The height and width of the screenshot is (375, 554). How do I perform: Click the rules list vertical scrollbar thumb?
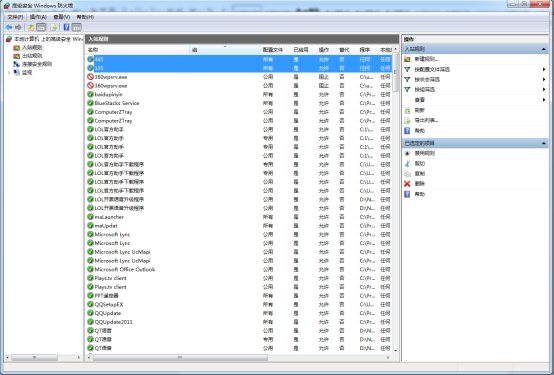pyautogui.click(x=395, y=71)
